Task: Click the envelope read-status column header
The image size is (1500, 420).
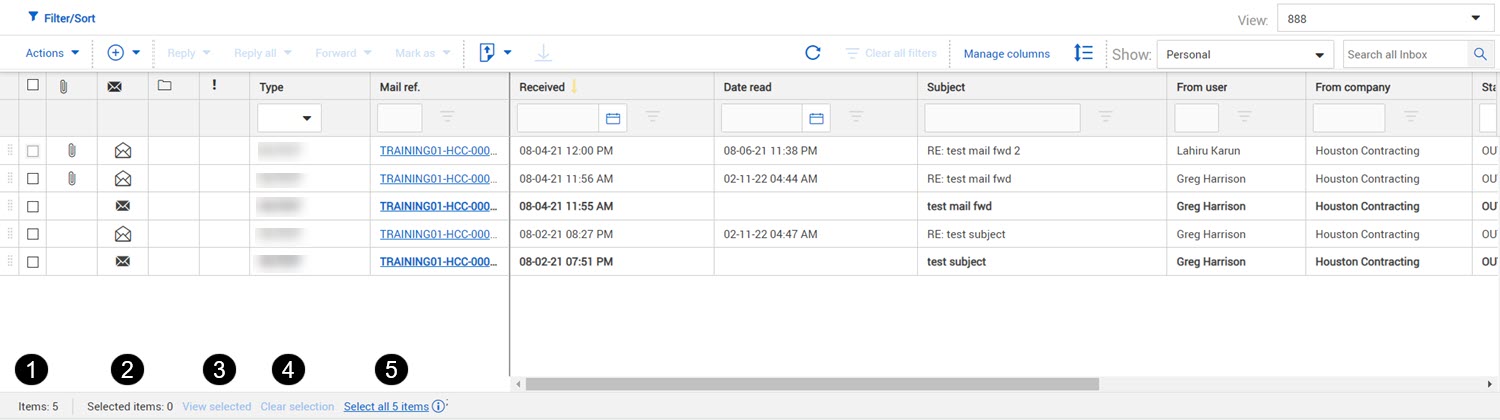Action: pos(114,86)
